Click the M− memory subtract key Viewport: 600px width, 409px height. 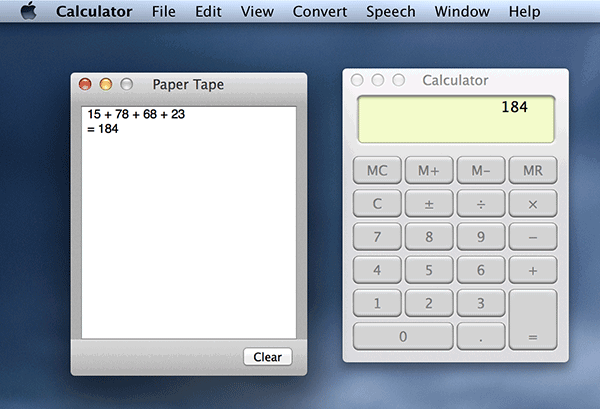(481, 170)
